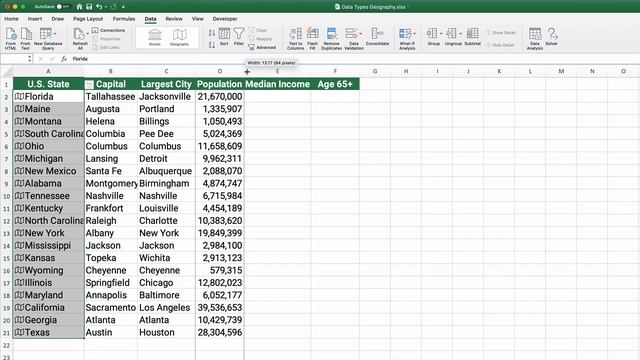This screenshot has width=640, height=360.
Task: Expand Data Validation dropdown arrow
Action: [x=360, y=33]
